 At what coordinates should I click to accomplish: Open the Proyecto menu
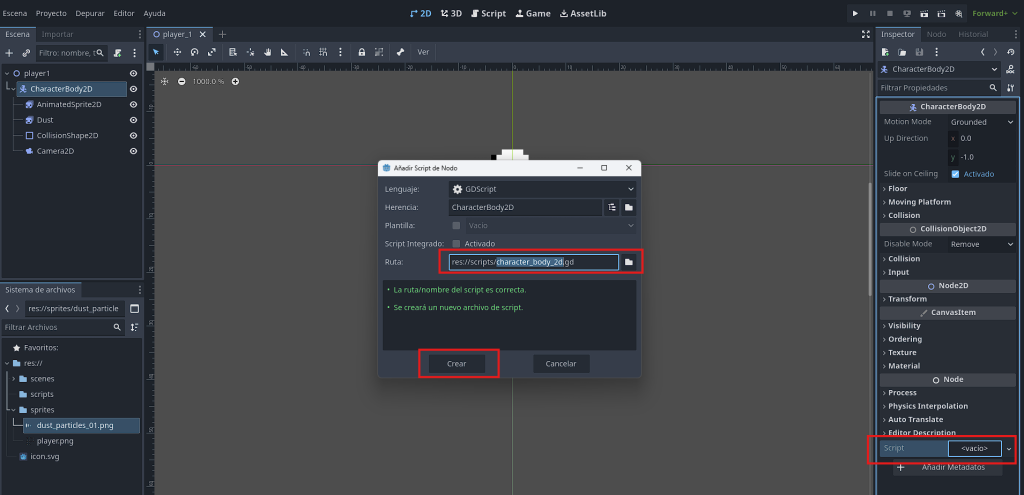pyautogui.click(x=51, y=13)
